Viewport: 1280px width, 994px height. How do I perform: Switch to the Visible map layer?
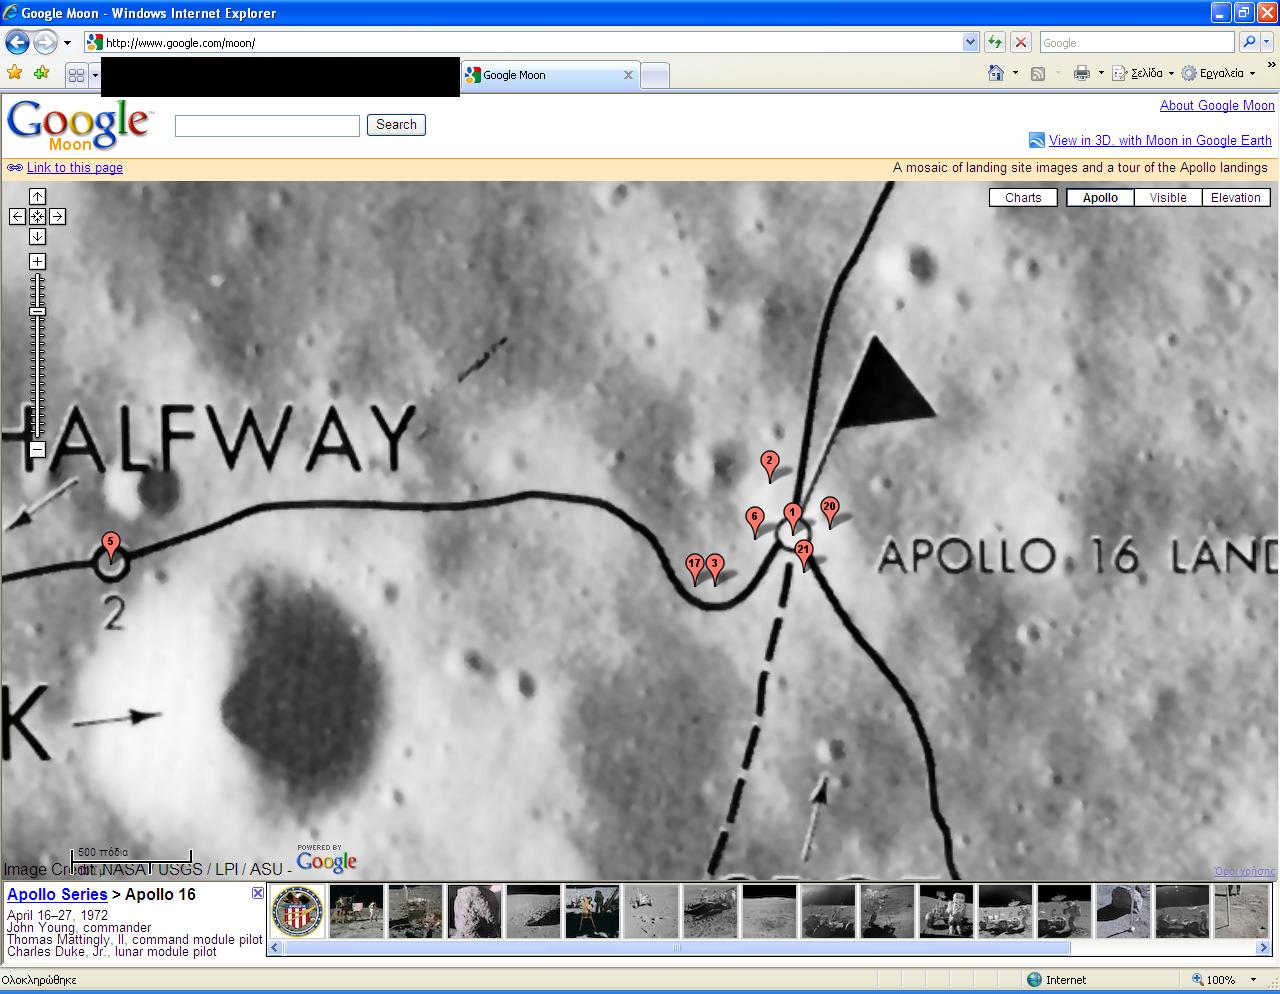(1168, 197)
